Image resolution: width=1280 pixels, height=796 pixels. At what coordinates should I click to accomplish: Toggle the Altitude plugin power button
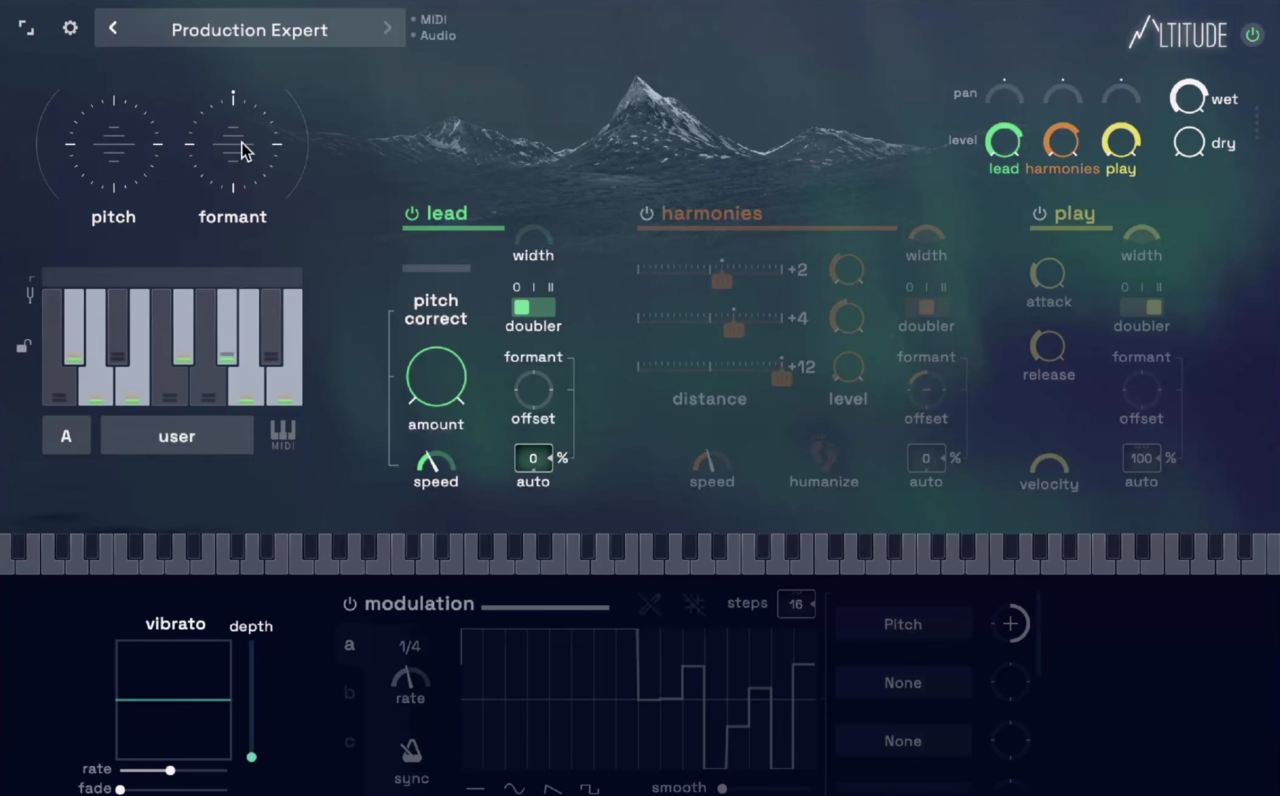coord(1252,35)
